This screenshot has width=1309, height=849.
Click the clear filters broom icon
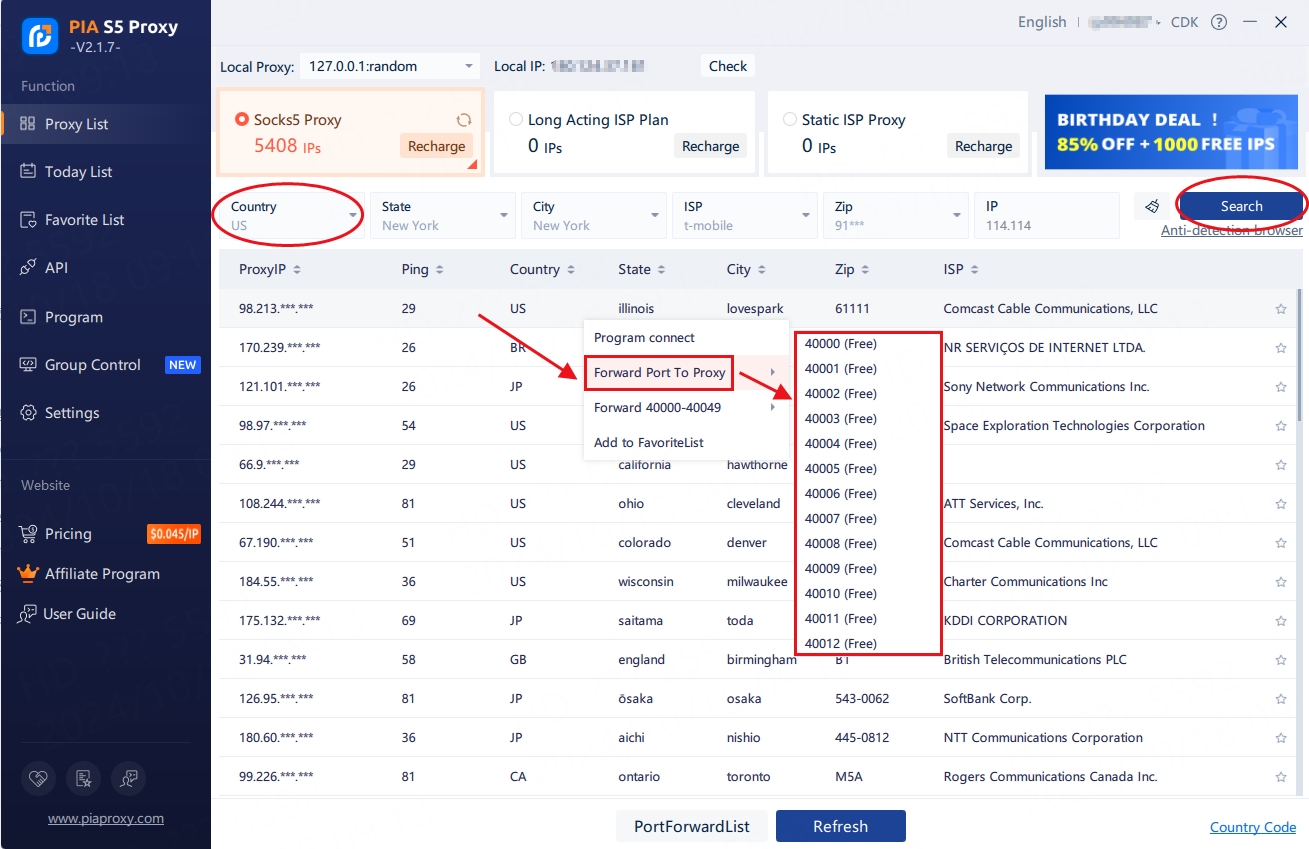[x=1152, y=206]
